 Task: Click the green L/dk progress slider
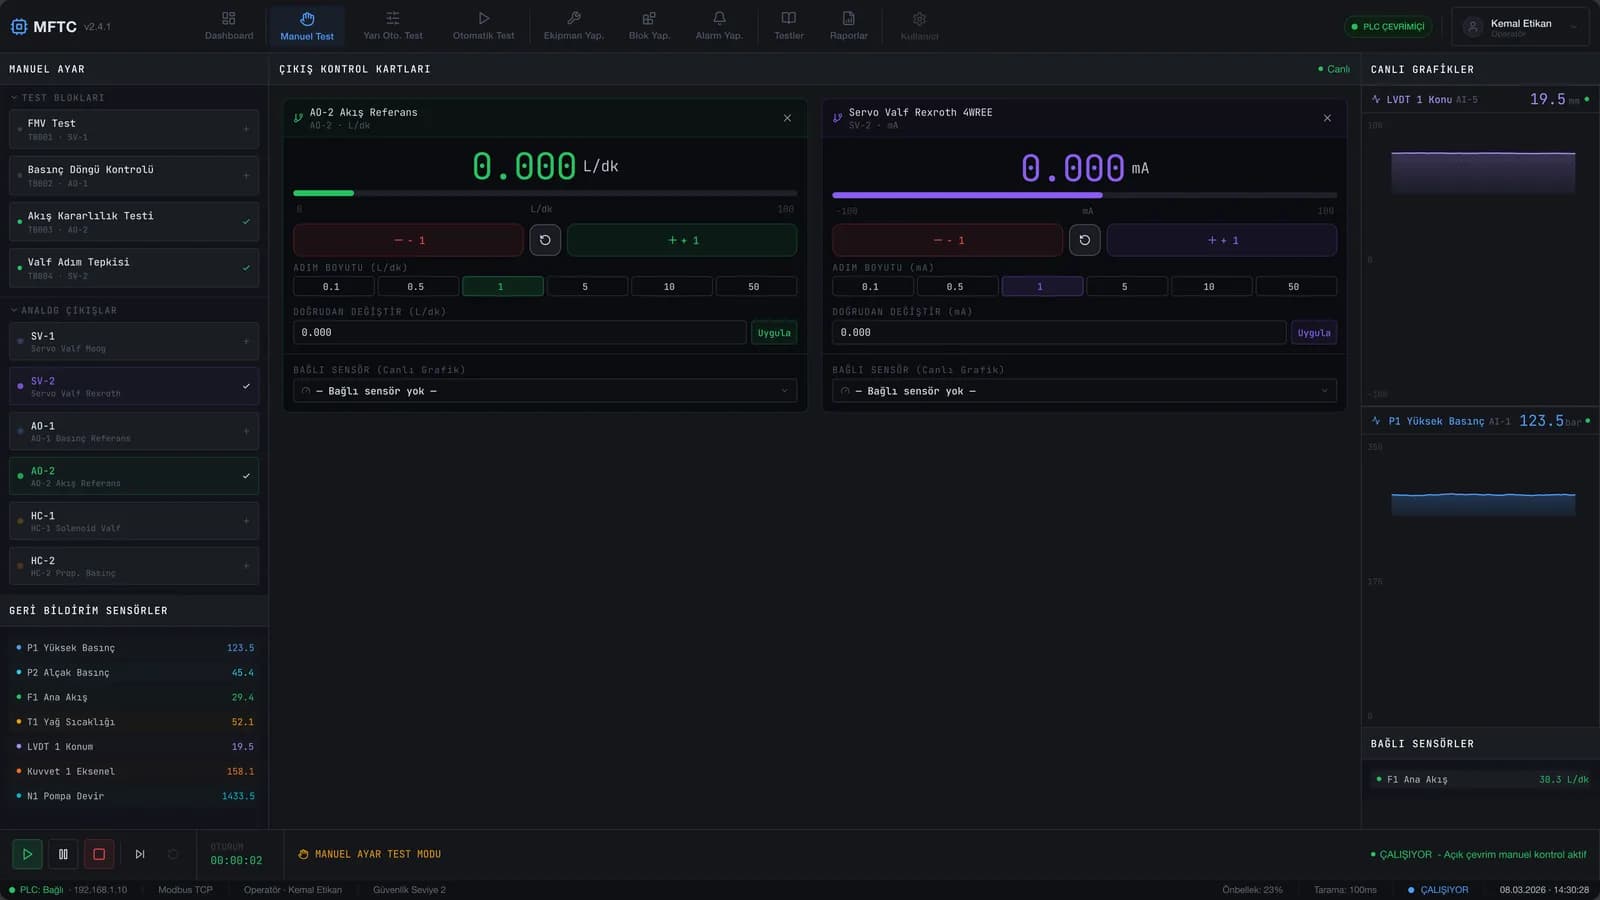point(545,193)
